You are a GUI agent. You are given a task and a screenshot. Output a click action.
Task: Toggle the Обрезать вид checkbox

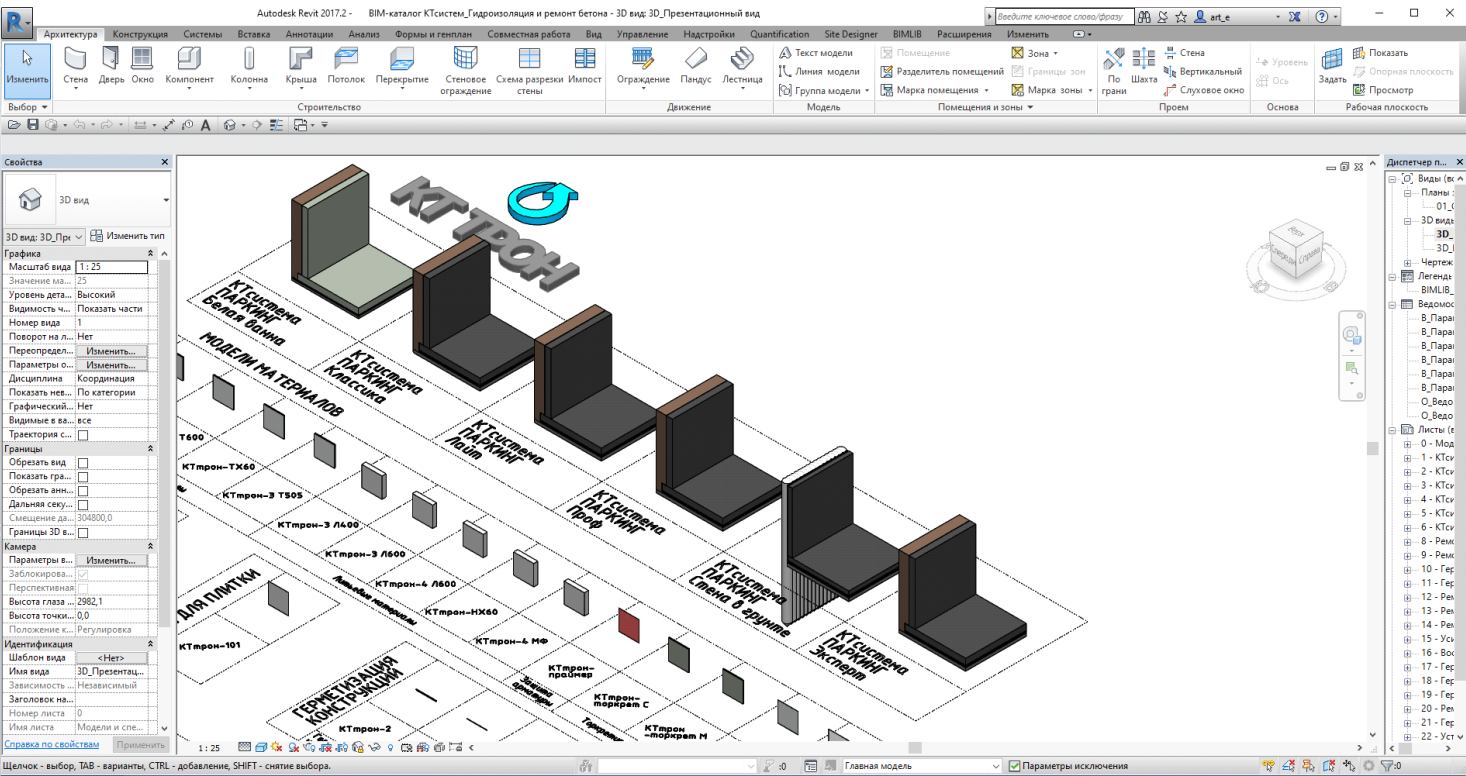[83, 463]
